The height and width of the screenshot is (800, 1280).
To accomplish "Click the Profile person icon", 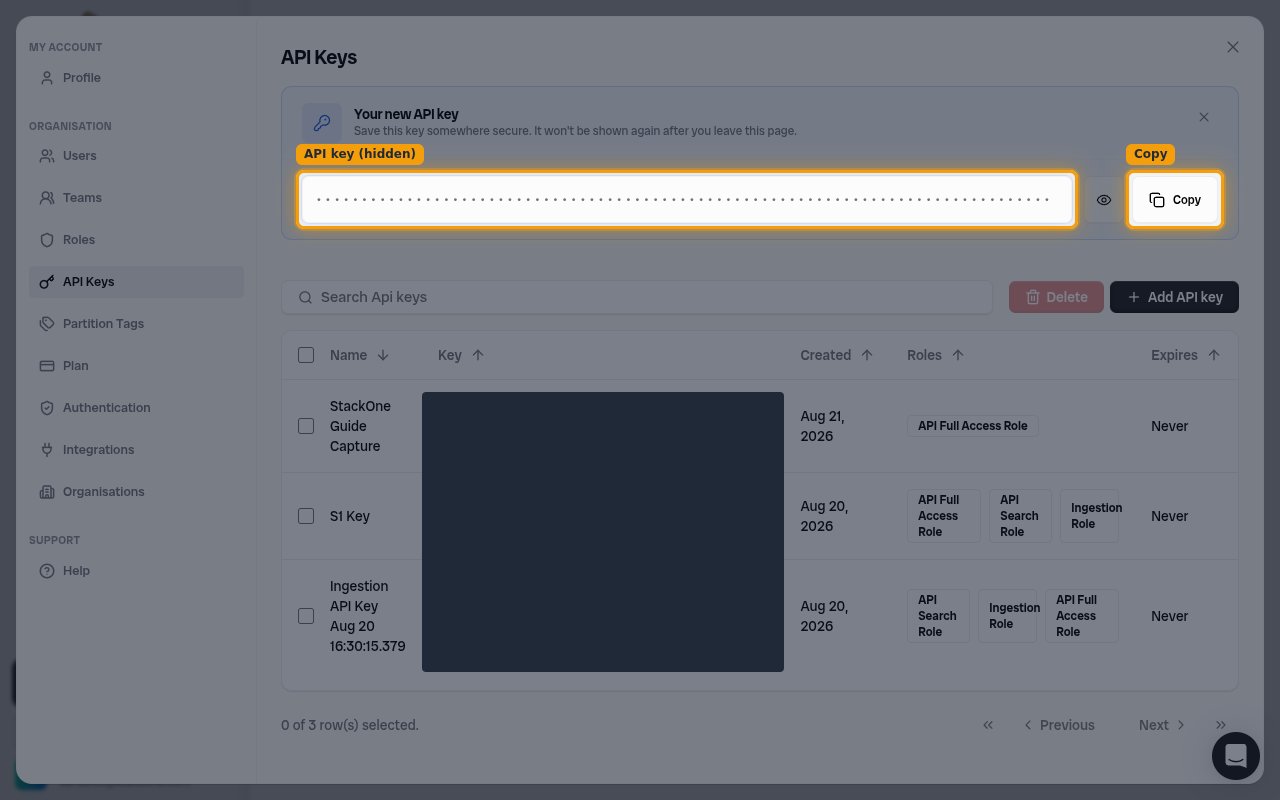I will tap(47, 78).
